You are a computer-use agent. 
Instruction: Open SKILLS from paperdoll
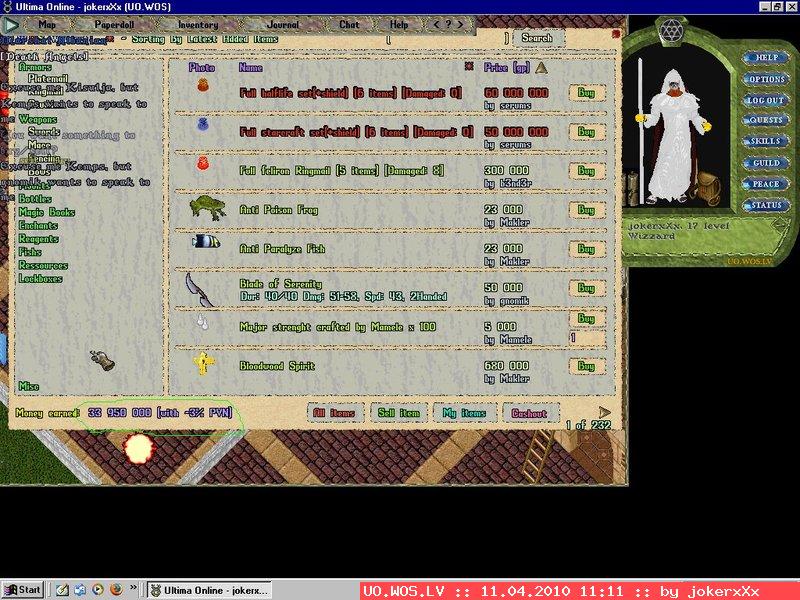point(766,141)
